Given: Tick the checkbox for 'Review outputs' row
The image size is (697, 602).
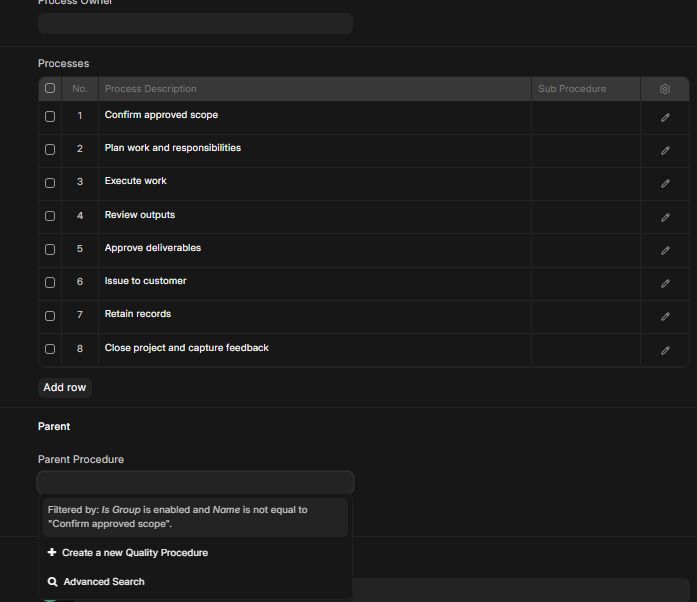Looking at the screenshot, I should pyautogui.click(x=50, y=216).
